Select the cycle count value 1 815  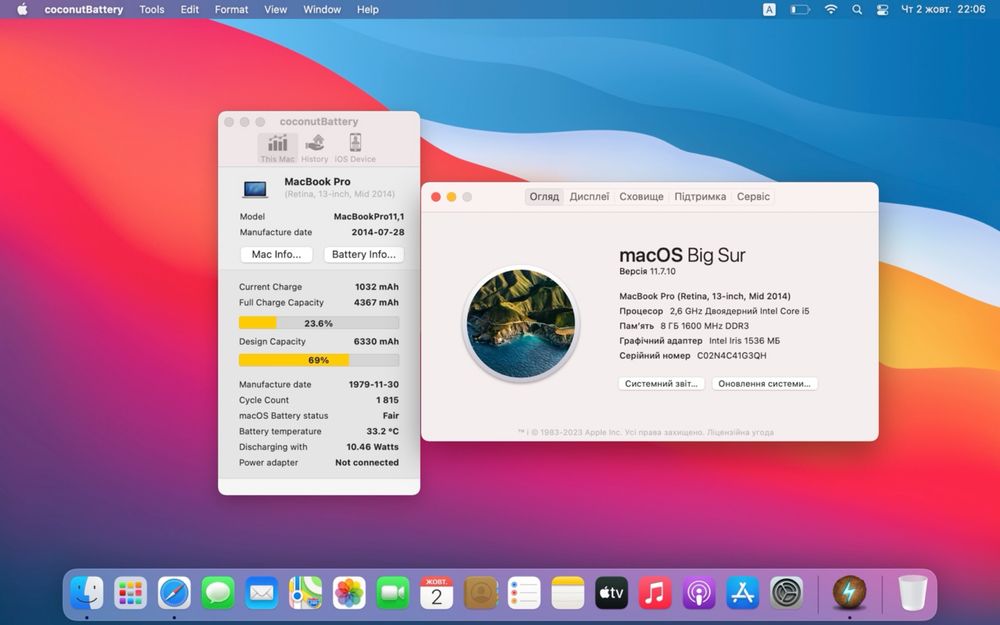click(387, 400)
